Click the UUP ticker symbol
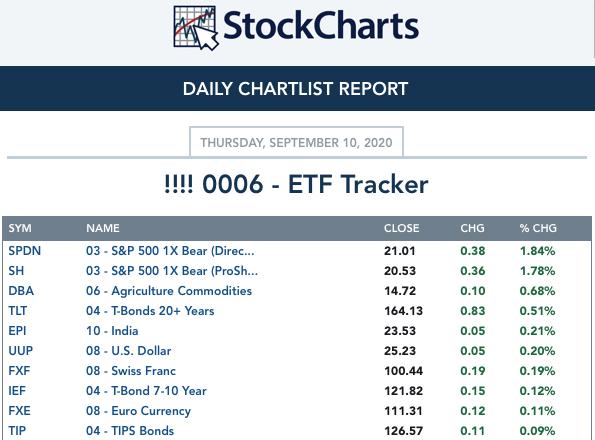 click(x=20, y=351)
